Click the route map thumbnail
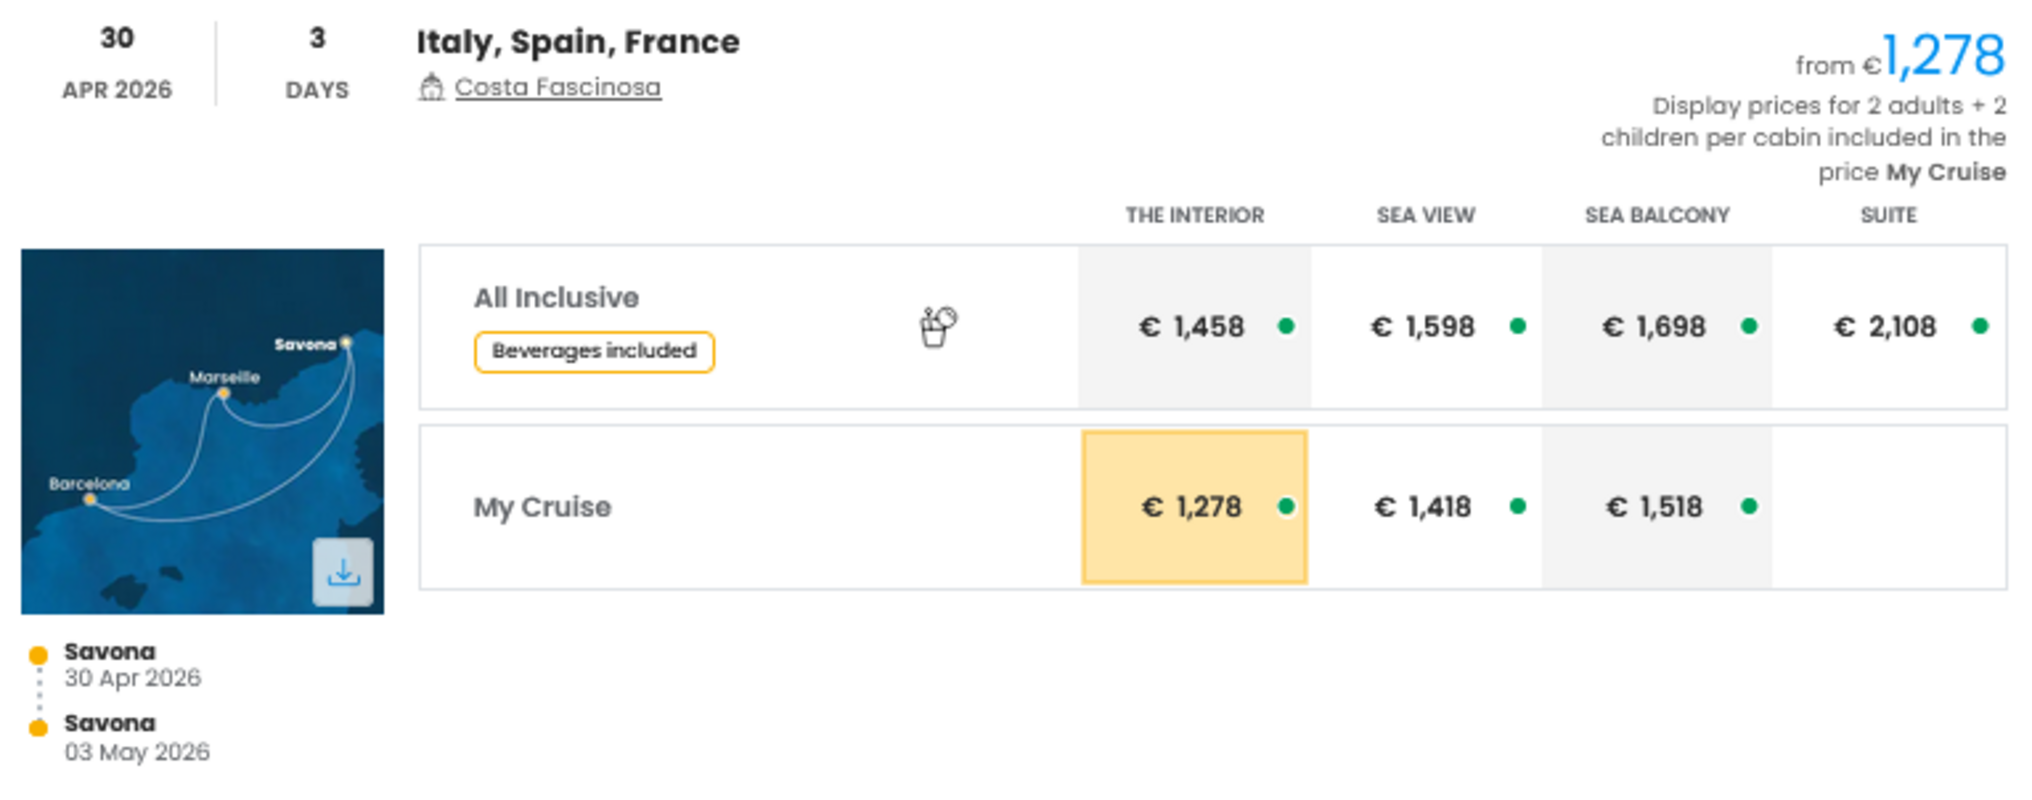The image size is (2032, 800). coord(202,430)
